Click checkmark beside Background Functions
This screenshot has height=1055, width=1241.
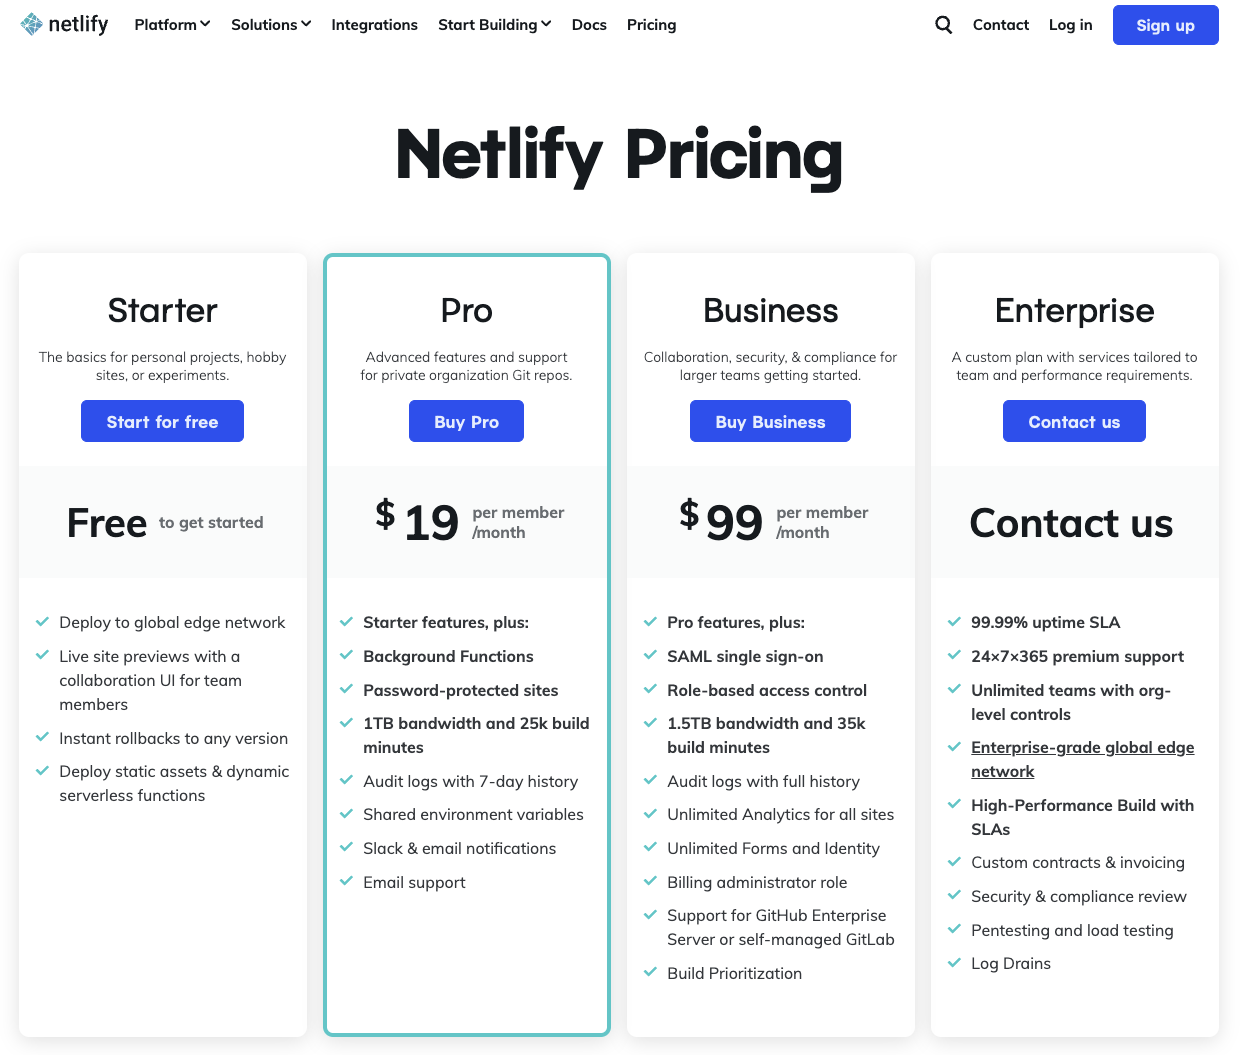click(347, 656)
